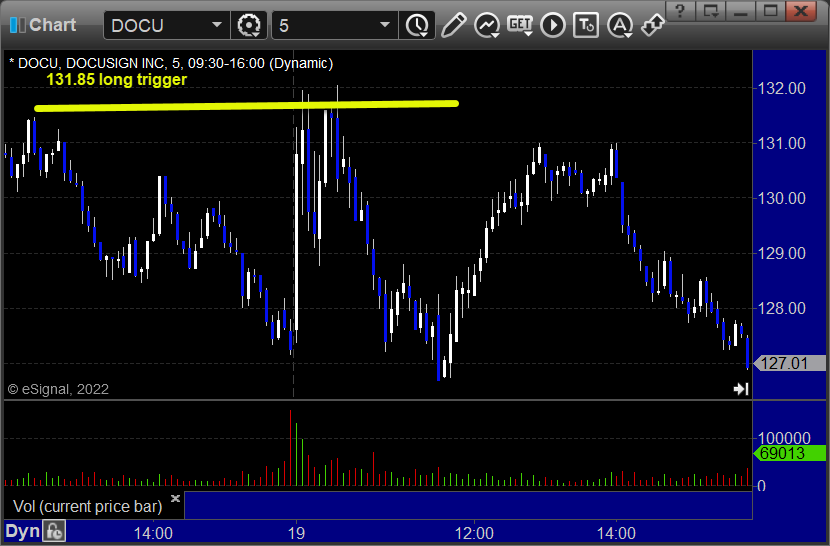Open the help question mark button
The image size is (830, 546).
tap(681, 10)
